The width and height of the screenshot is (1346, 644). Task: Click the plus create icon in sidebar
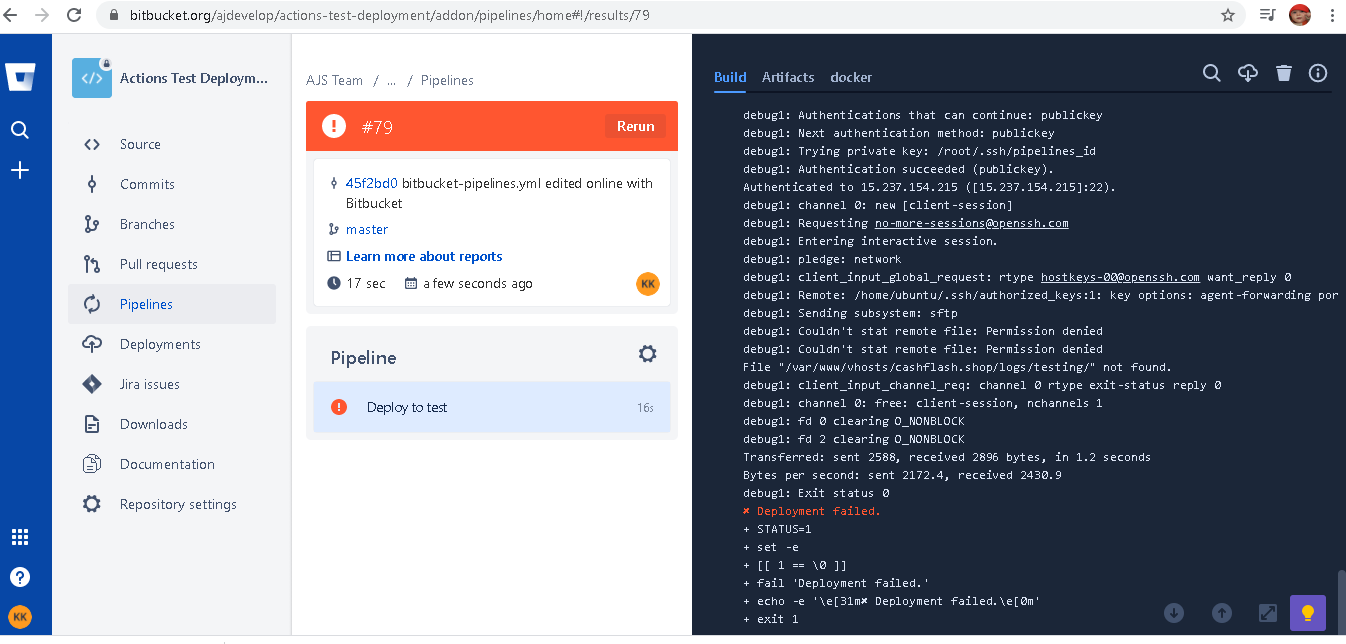pyautogui.click(x=20, y=171)
